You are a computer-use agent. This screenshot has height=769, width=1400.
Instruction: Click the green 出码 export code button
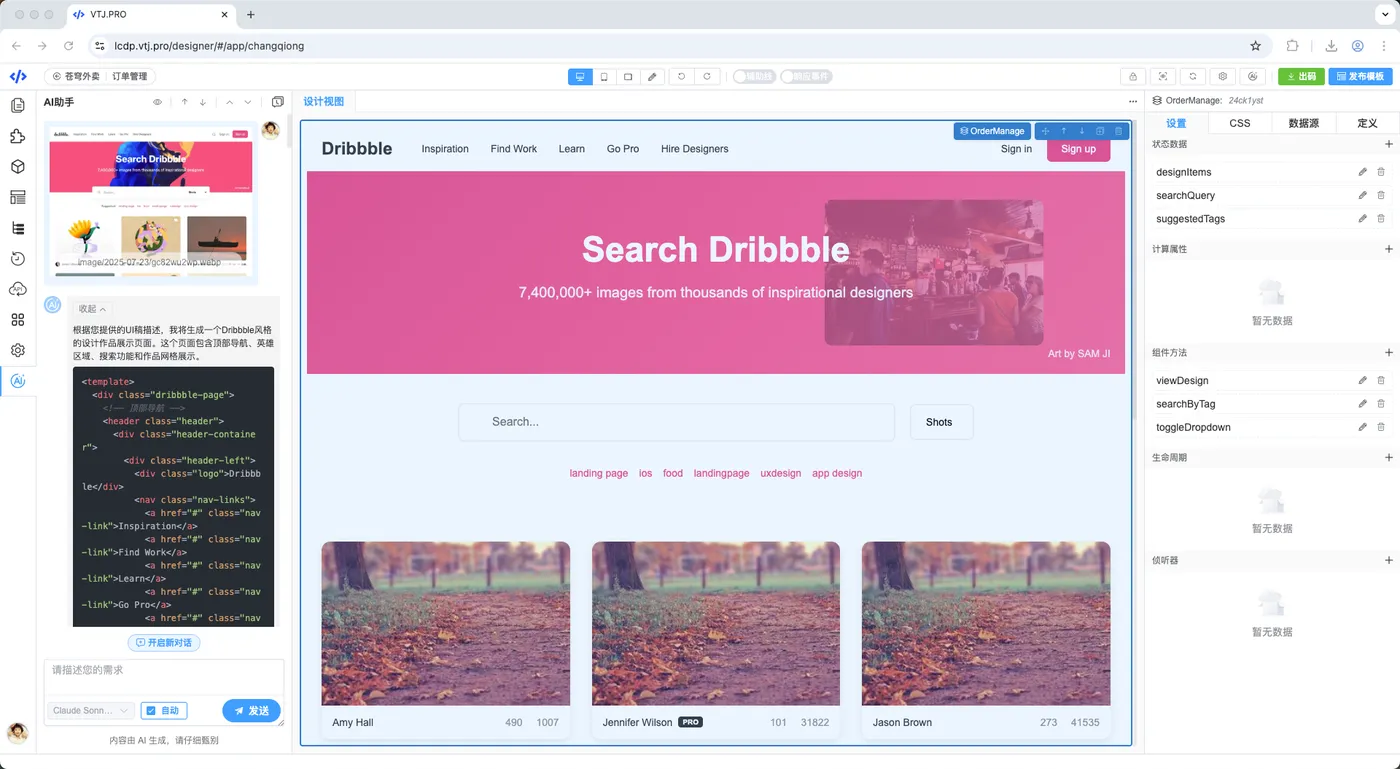(1301, 77)
